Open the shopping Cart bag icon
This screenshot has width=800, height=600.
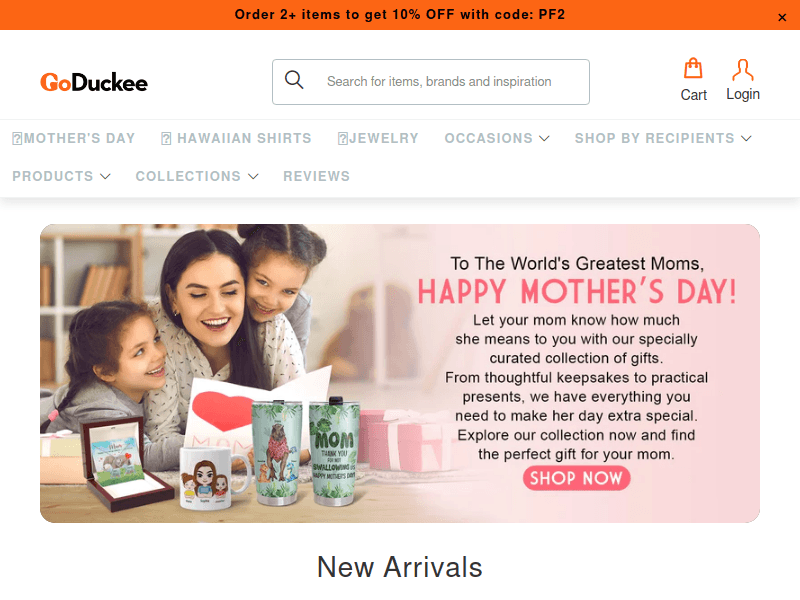tap(693, 68)
